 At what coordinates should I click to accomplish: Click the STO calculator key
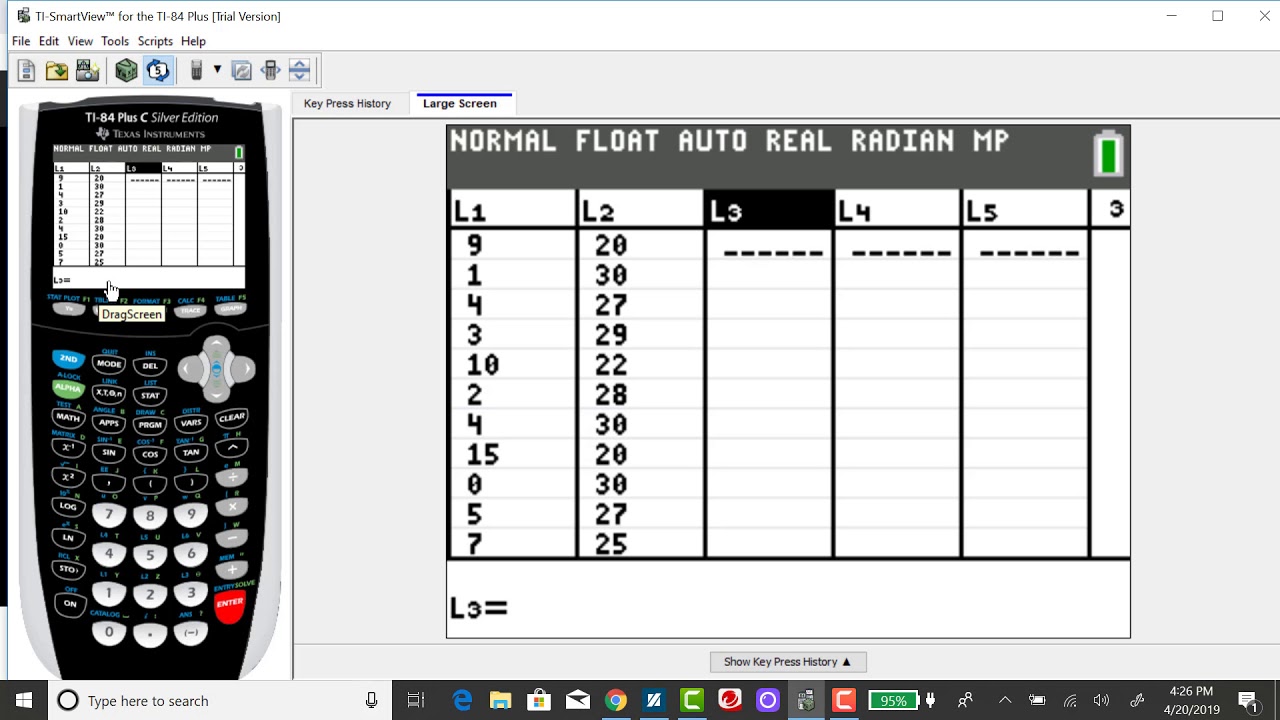click(x=68, y=569)
